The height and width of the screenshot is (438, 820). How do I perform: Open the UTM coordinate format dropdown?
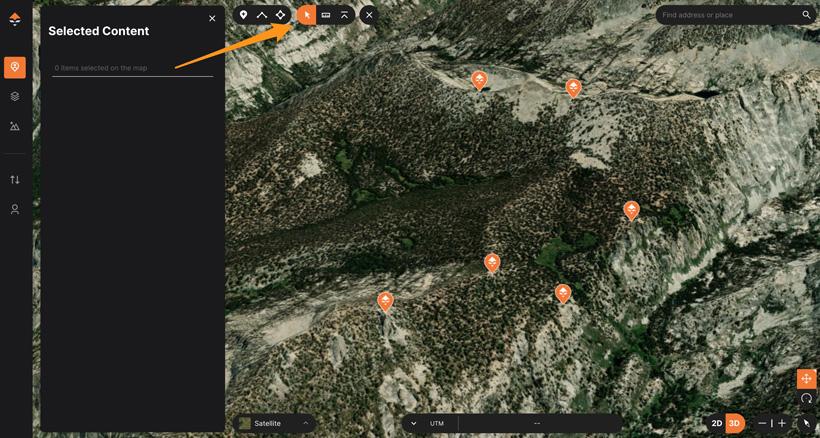click(414, 423)
